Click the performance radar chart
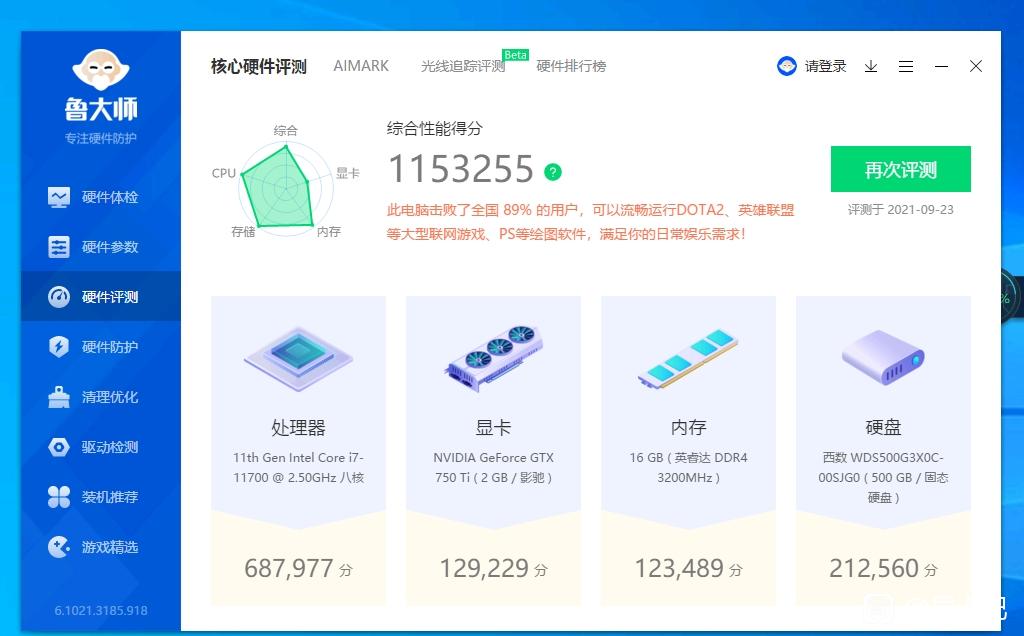Viewport: 1024px width, 636px height. (285, 187)
